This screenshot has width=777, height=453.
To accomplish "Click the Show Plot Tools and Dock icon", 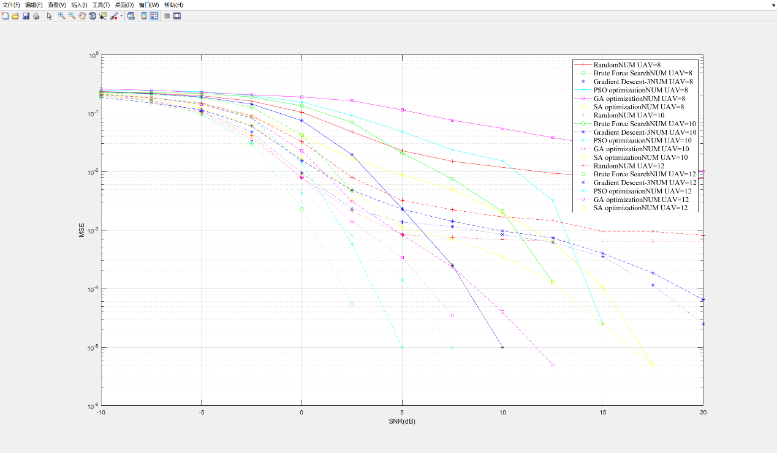I will 177,16.
